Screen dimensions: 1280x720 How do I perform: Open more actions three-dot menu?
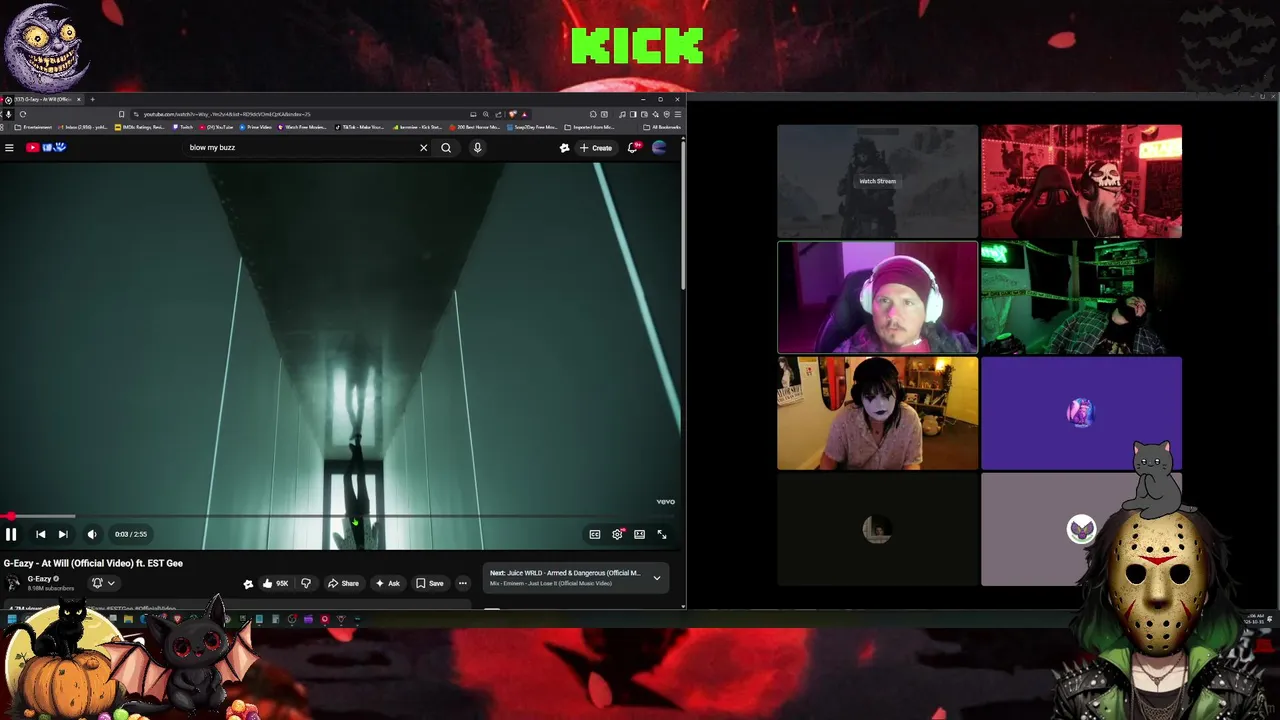[462, 583]
